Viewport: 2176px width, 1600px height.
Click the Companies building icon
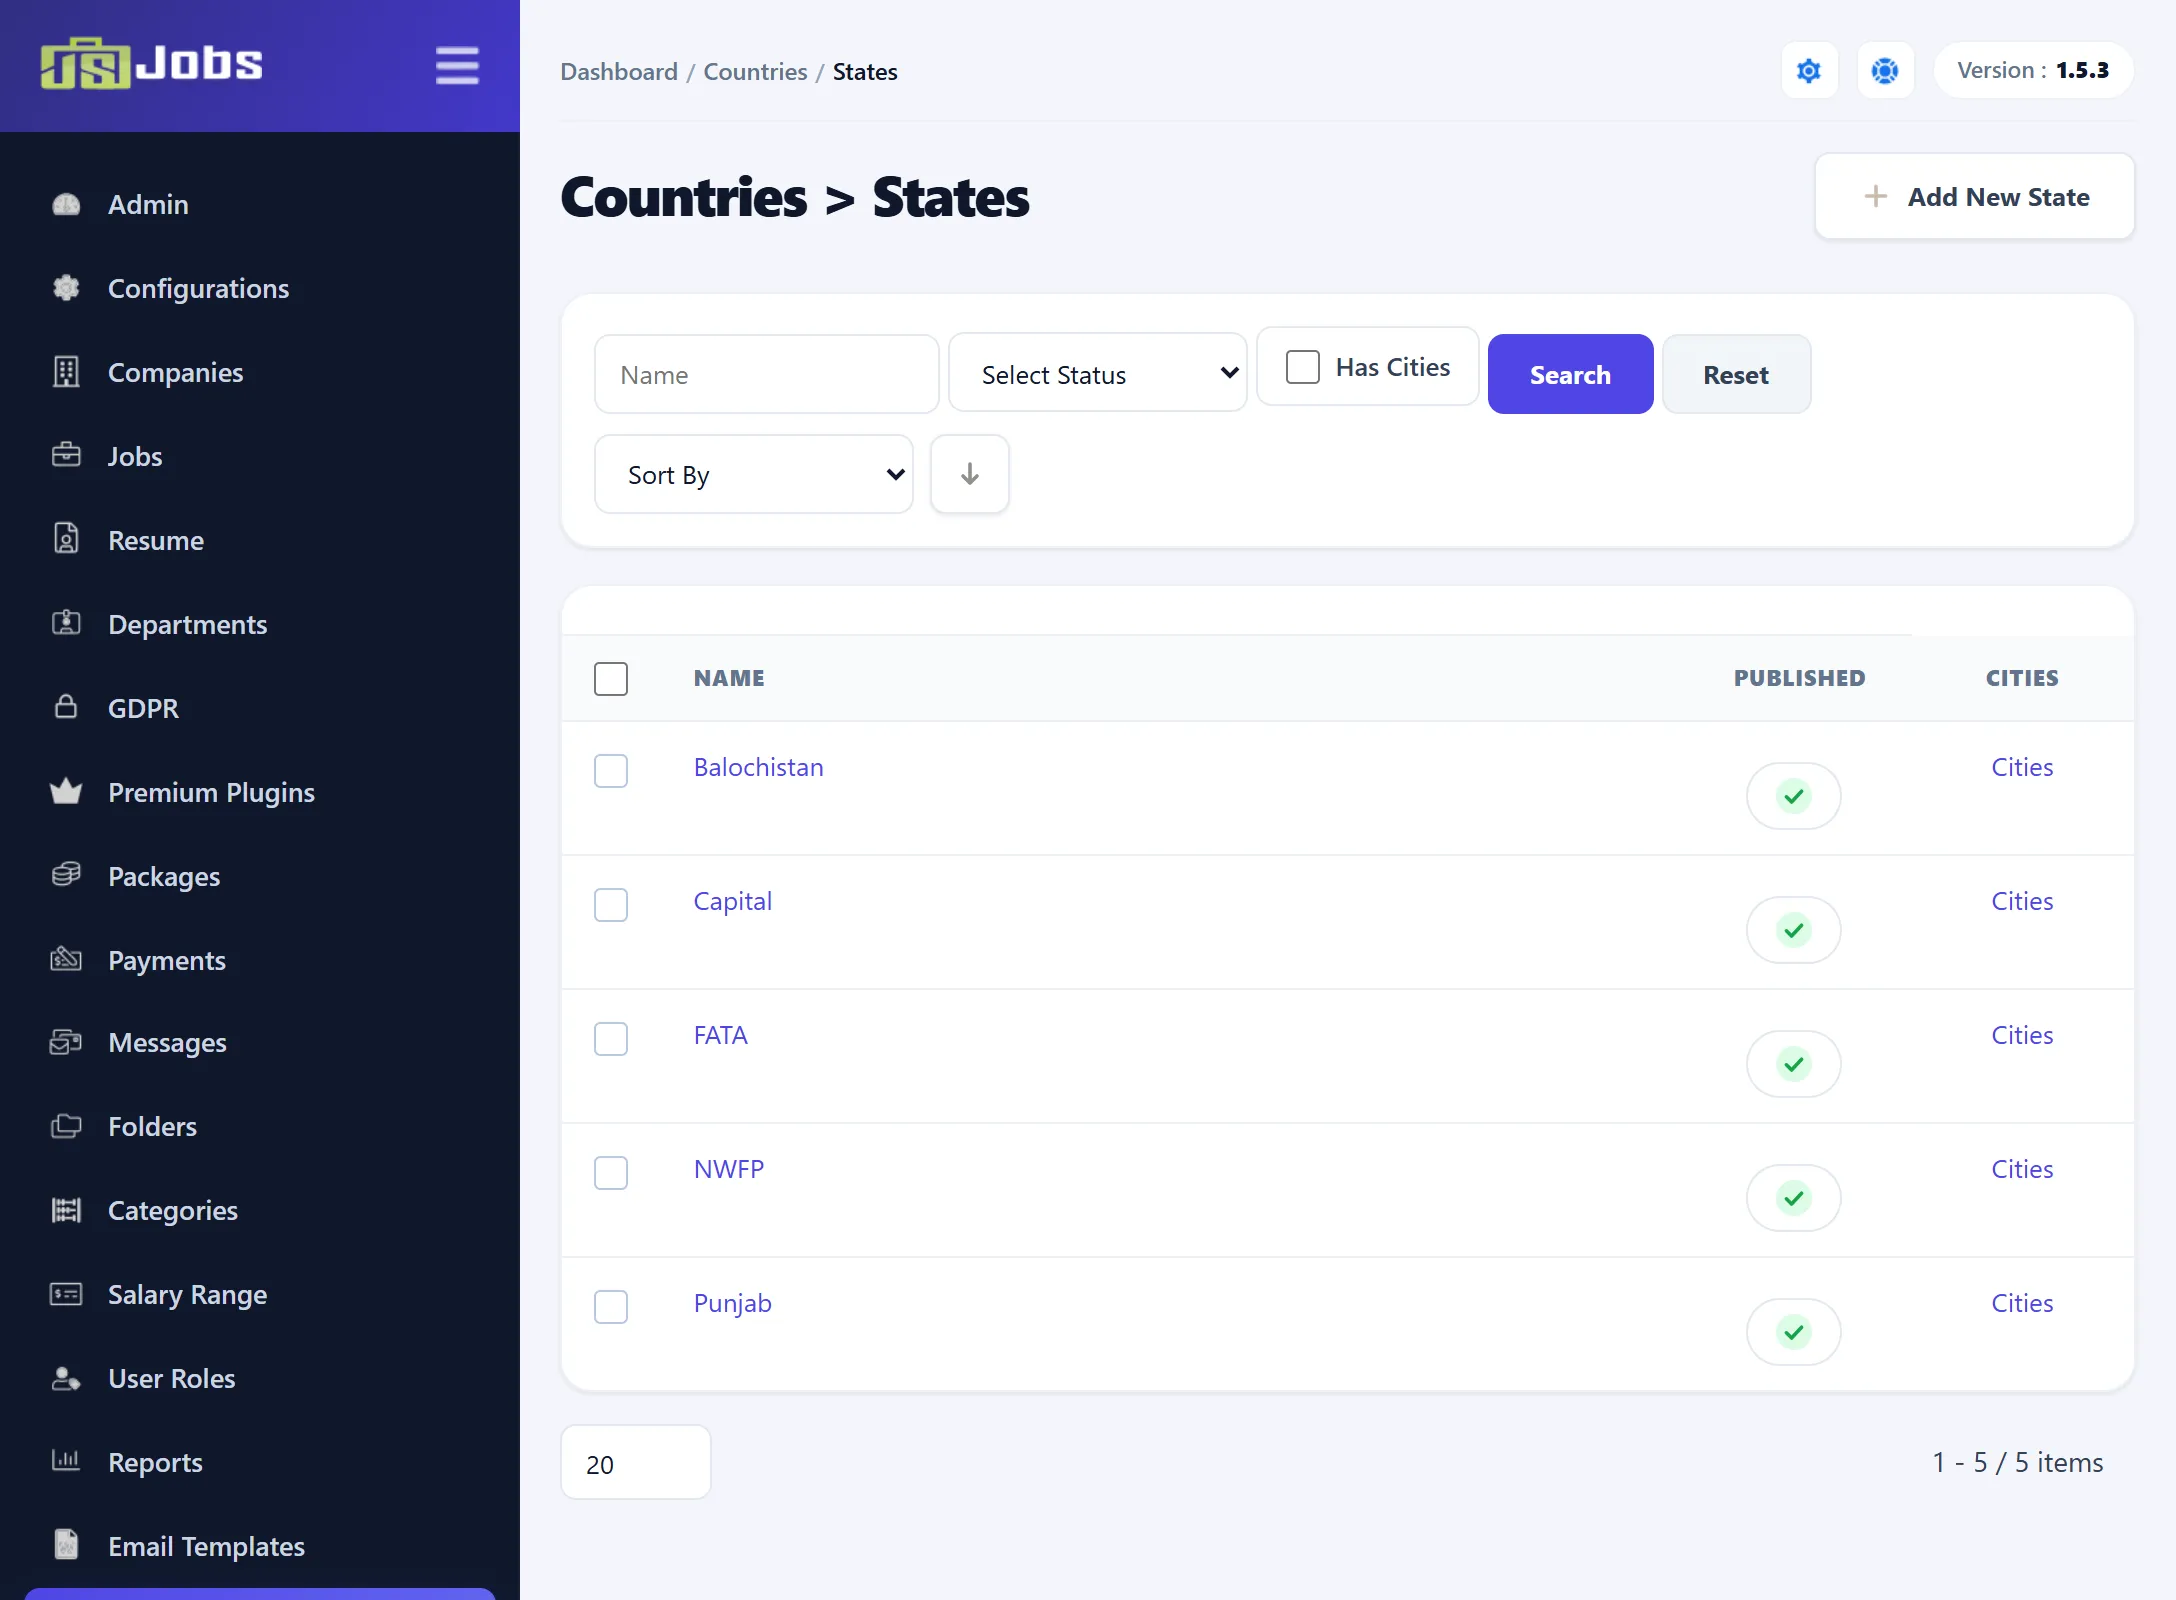[x=66, y=372]
